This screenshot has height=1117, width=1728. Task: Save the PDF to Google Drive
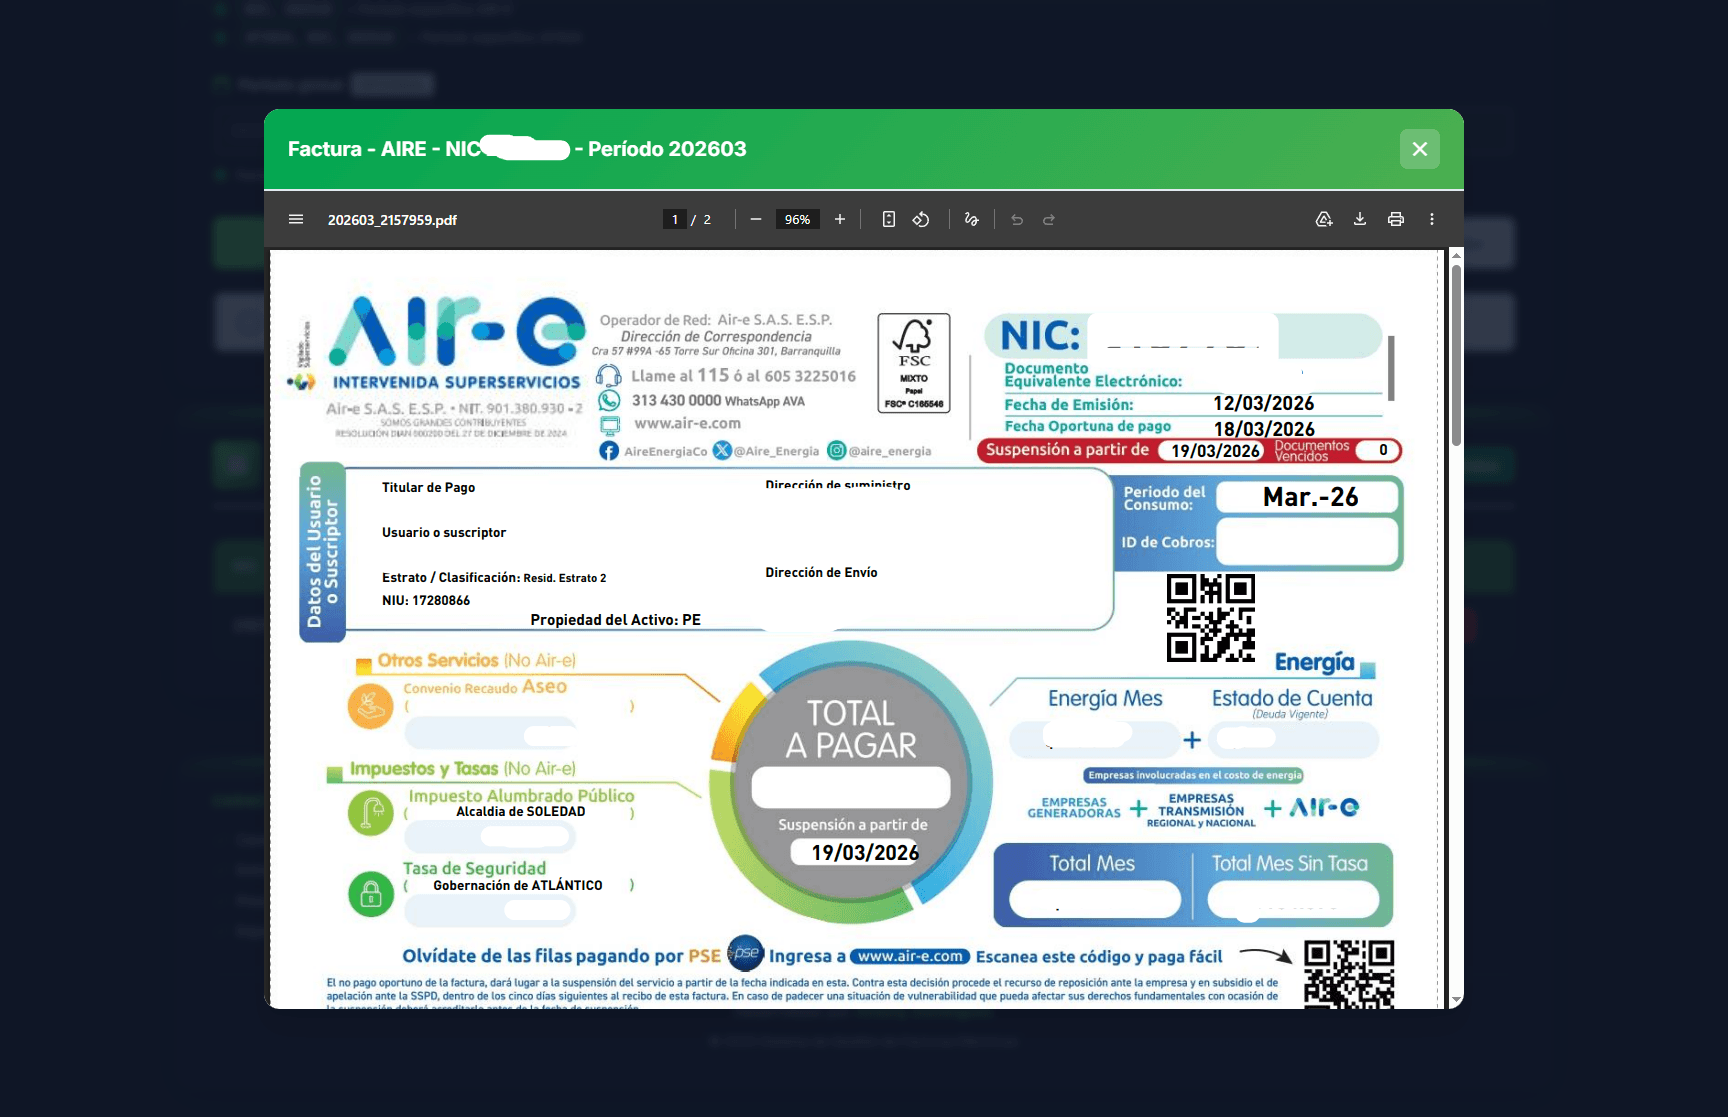tap(1324, 219)
